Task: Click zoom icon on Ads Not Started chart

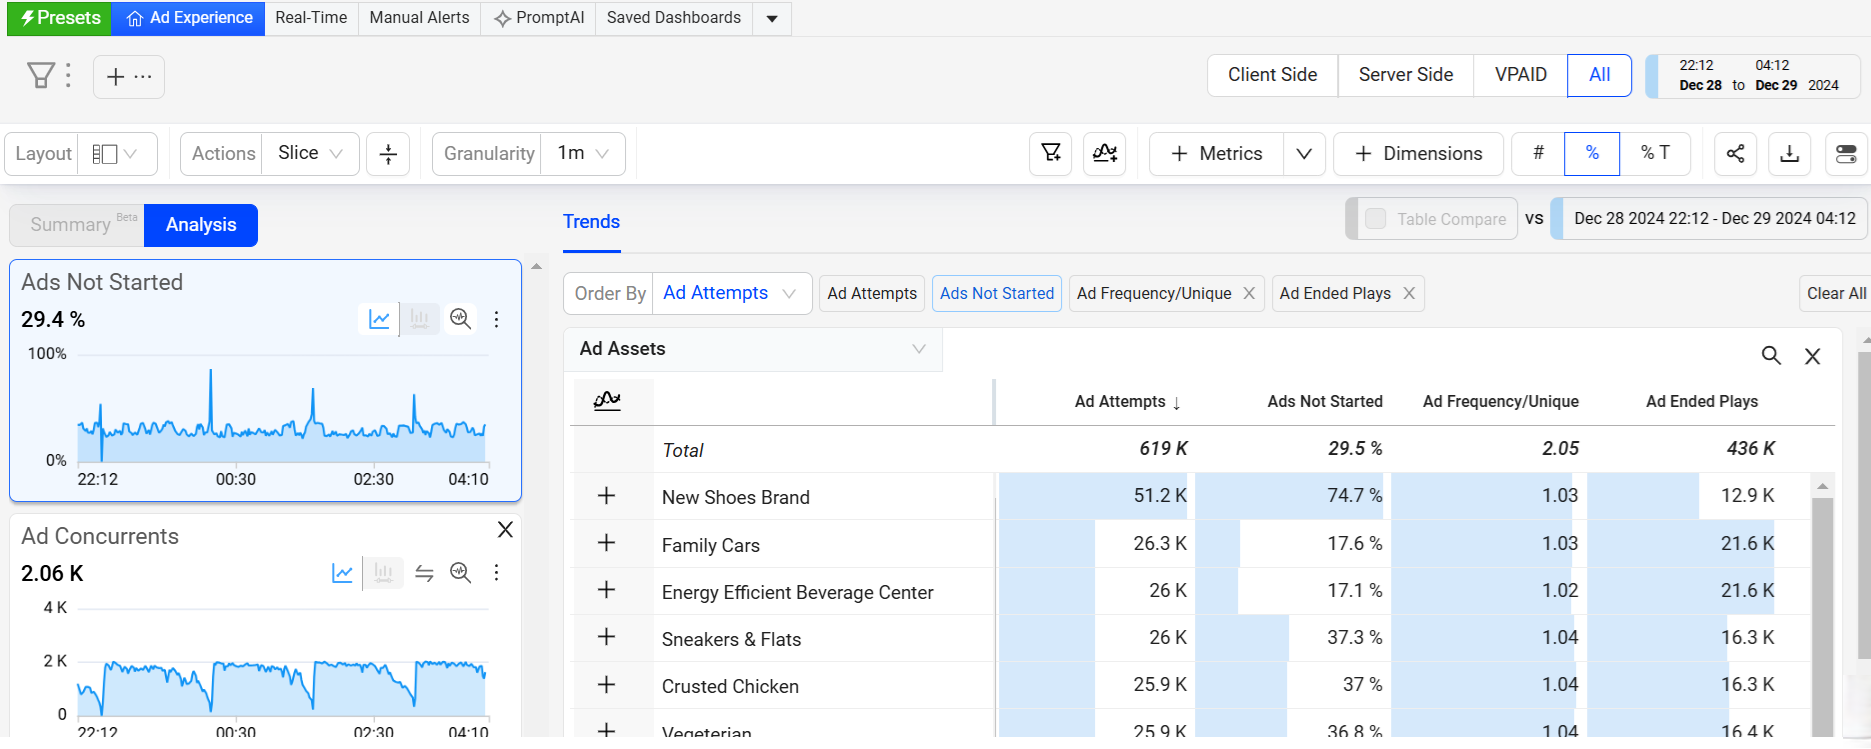Action: point(460,319)
